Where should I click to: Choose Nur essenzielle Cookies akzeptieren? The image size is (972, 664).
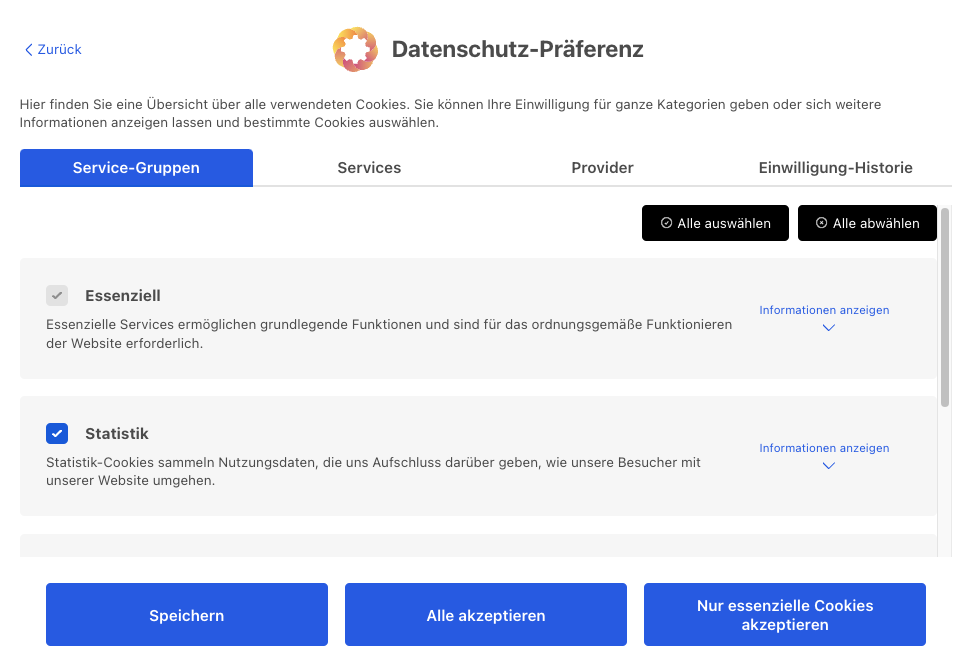coord(785,615)
